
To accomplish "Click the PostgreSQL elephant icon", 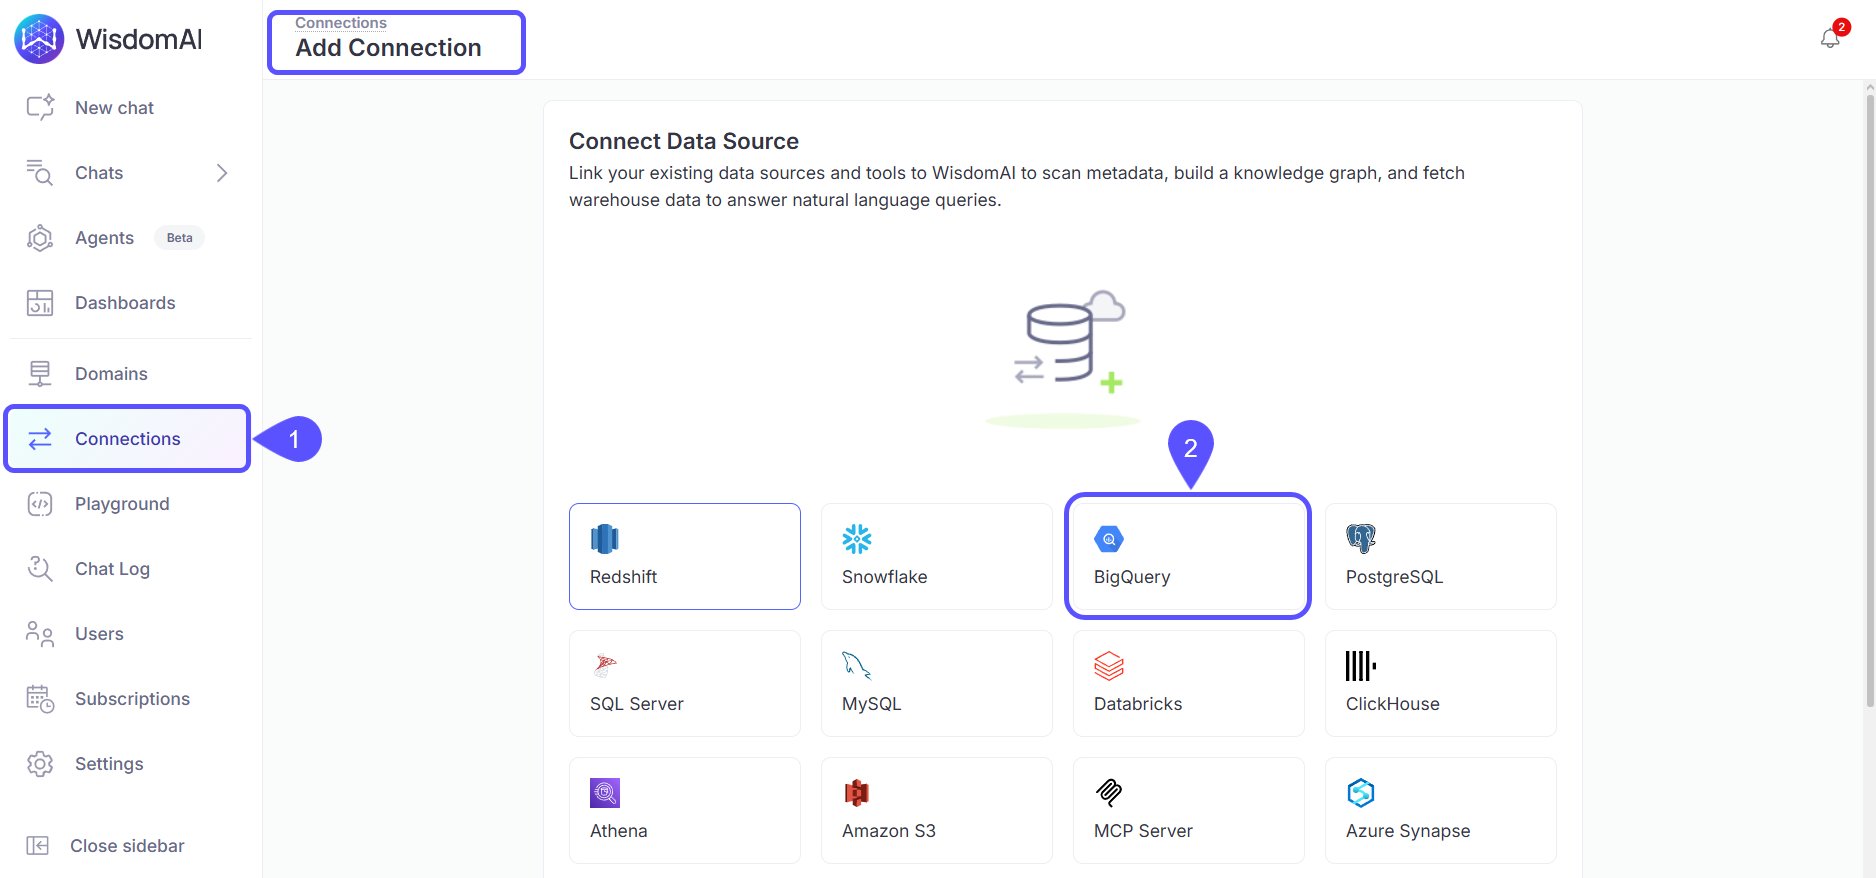I will [1361, 539].
